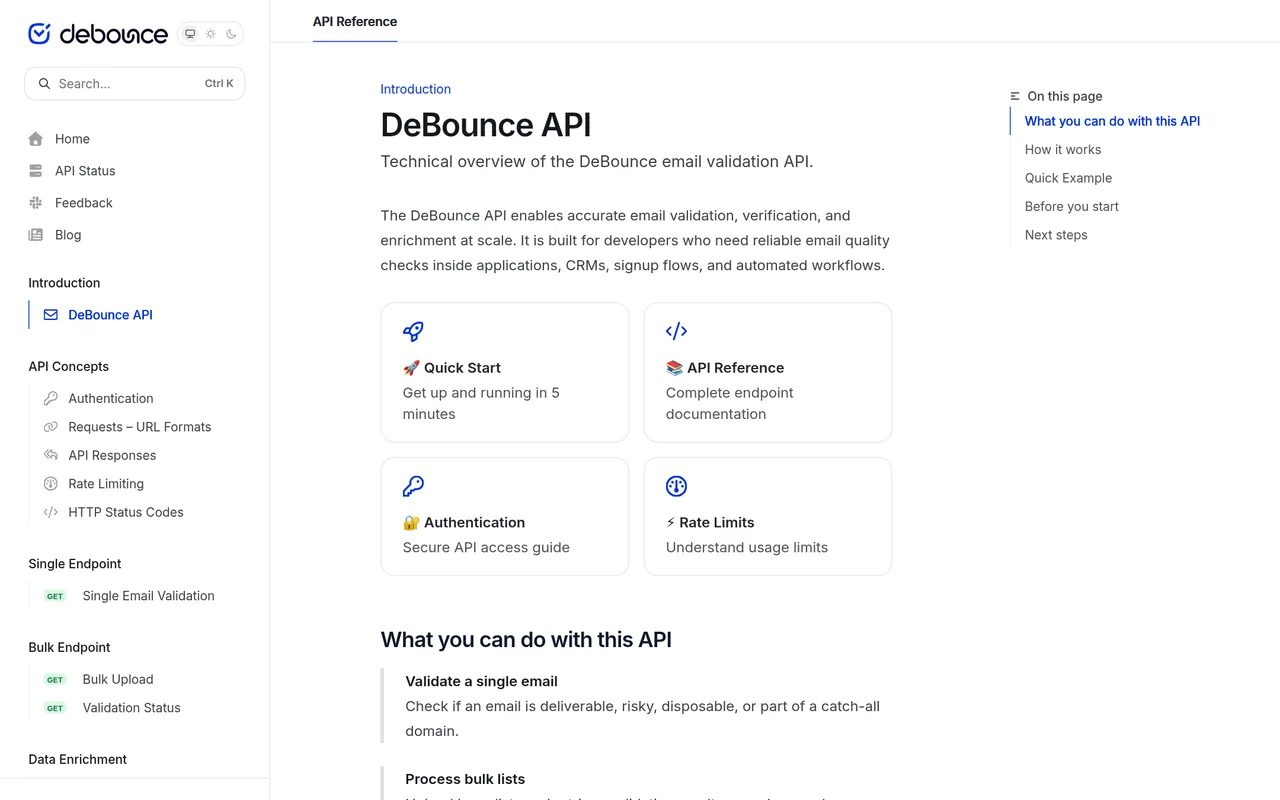Click the Feedback Slack icon
This screenshot has height=800, width=1280.
(36, 203)
